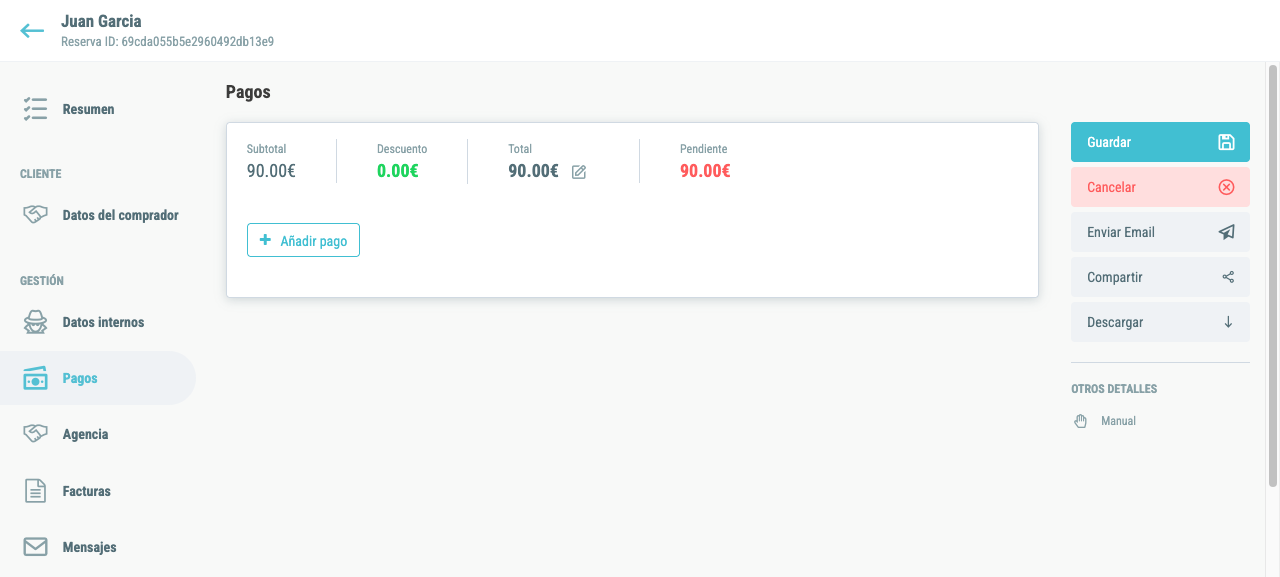This screenshot has height=577, width=1280.
Task: Edit the total with pencil icon
Action: [579, 172]
